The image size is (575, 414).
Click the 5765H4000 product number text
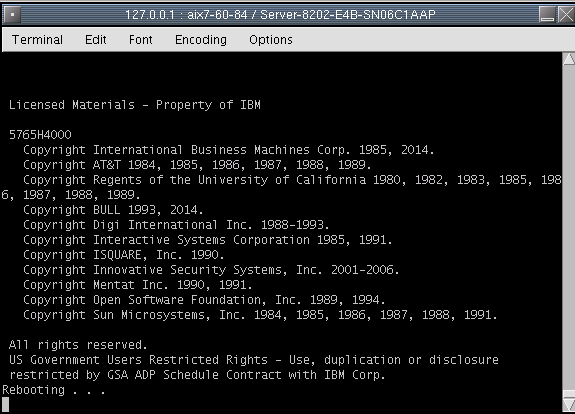tap(40, 135)
